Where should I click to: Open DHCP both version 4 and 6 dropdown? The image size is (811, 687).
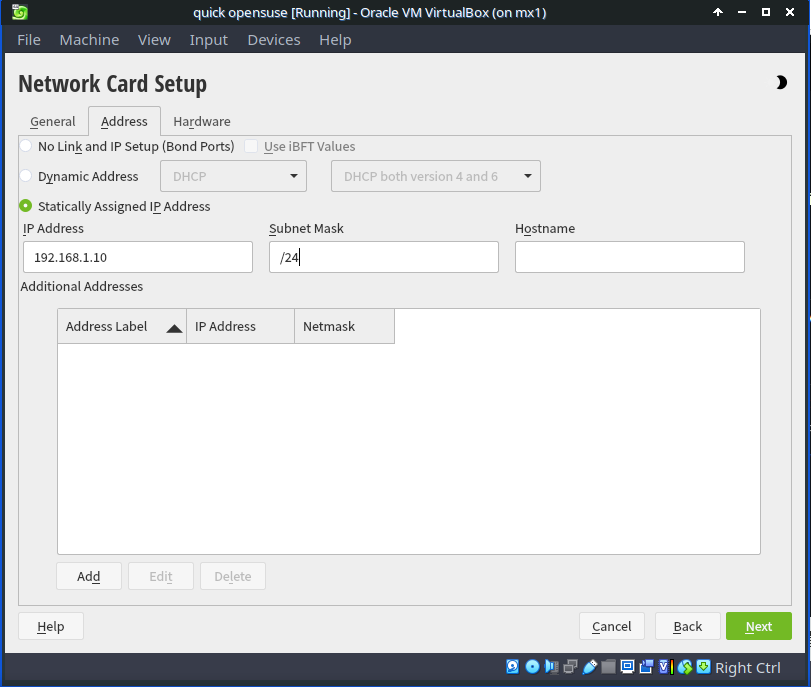click(x=436, y=176)
